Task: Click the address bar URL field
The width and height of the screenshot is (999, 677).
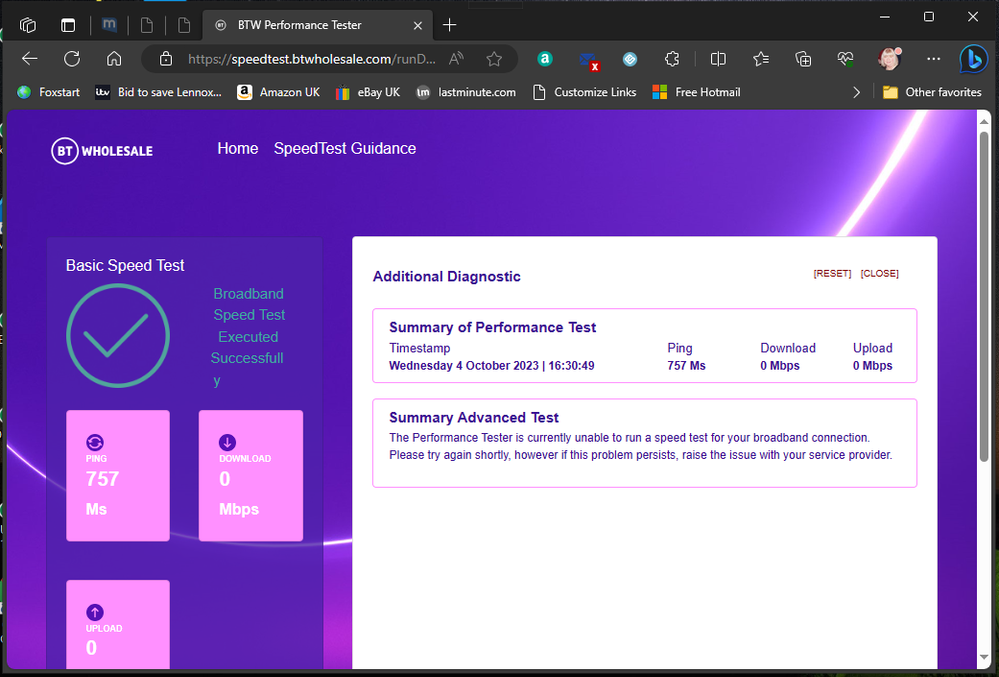Action: click(x=300, y=59)
